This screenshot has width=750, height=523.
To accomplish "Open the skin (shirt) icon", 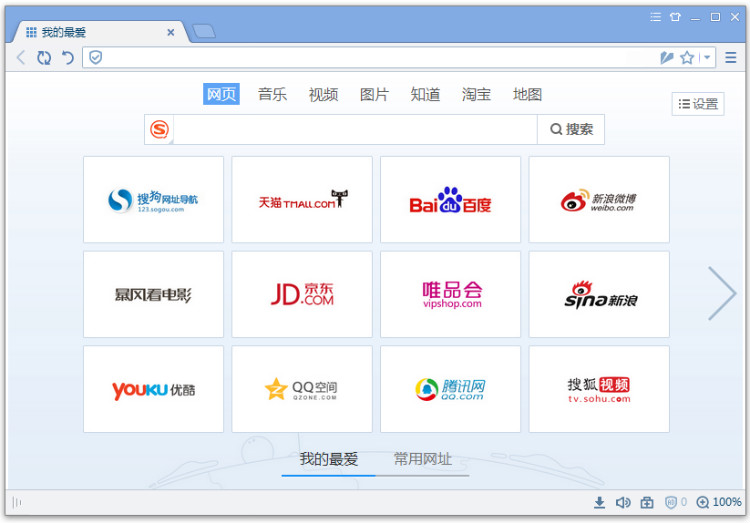I will click(x=675, y=17).
